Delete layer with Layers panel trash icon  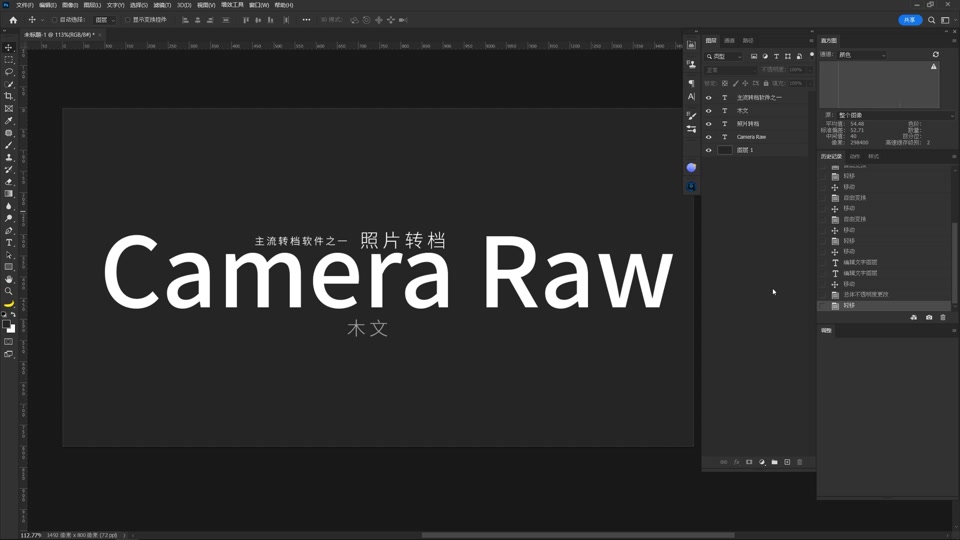[x=800, y=462]
